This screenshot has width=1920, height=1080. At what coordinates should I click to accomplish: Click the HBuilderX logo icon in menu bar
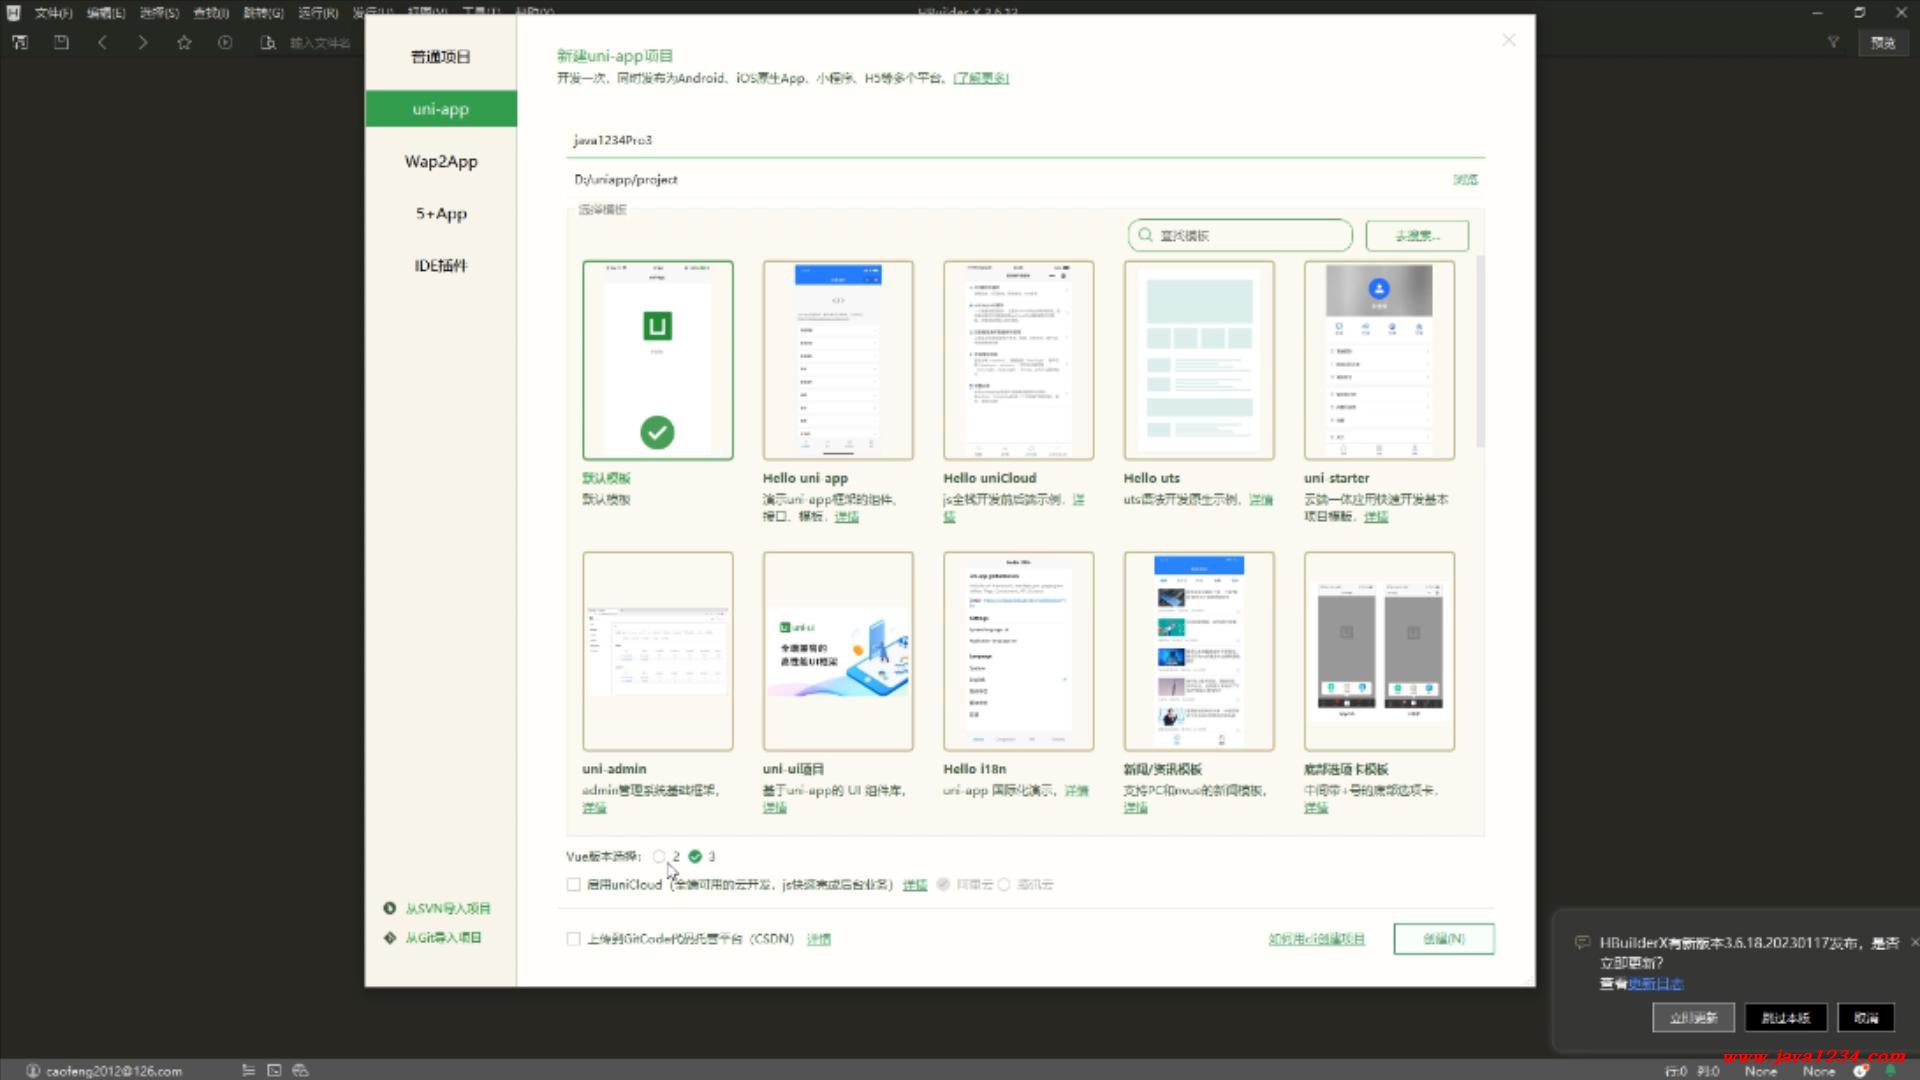coord(13,13)
